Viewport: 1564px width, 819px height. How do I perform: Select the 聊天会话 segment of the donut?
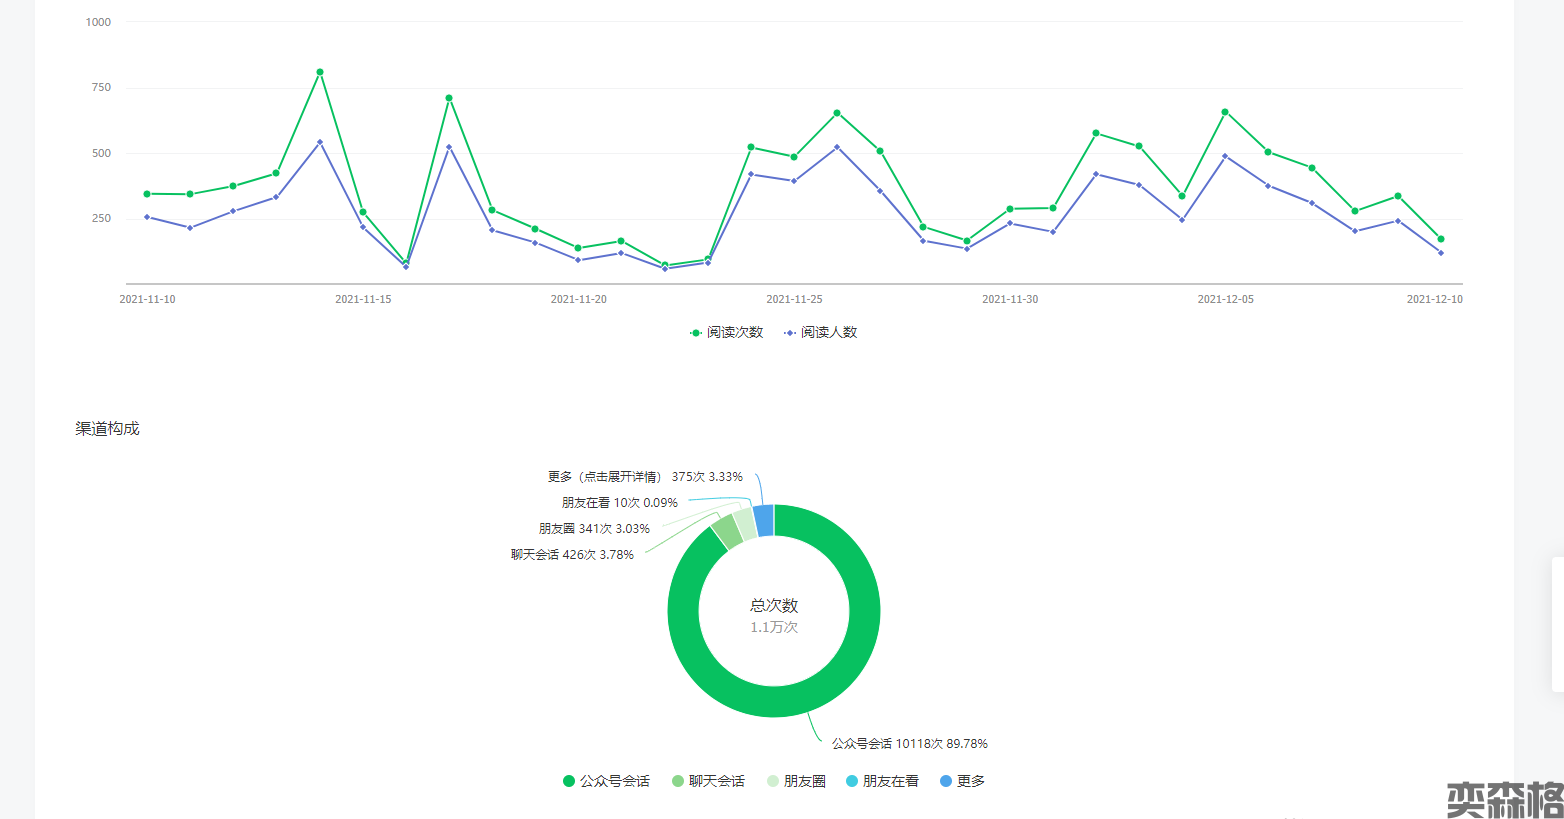(727, 532)
